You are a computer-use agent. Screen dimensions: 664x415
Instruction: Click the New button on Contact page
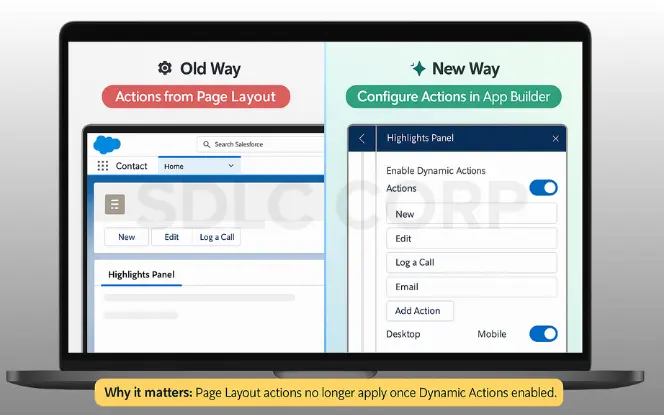[x=127, y=237]
